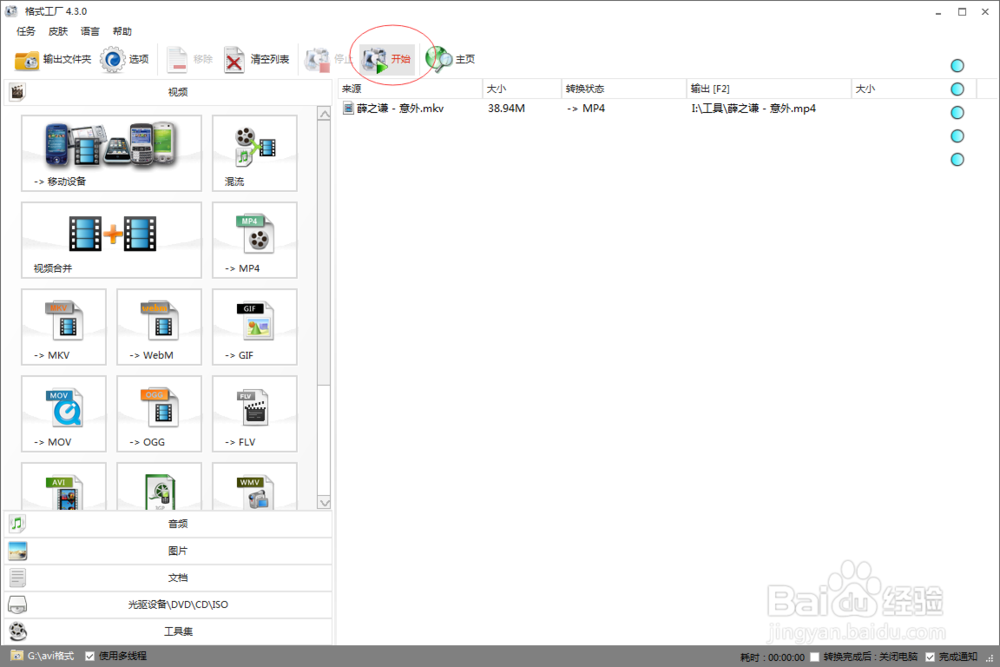Expand the 工具集 toolset panel

click(x=168, y=631)
